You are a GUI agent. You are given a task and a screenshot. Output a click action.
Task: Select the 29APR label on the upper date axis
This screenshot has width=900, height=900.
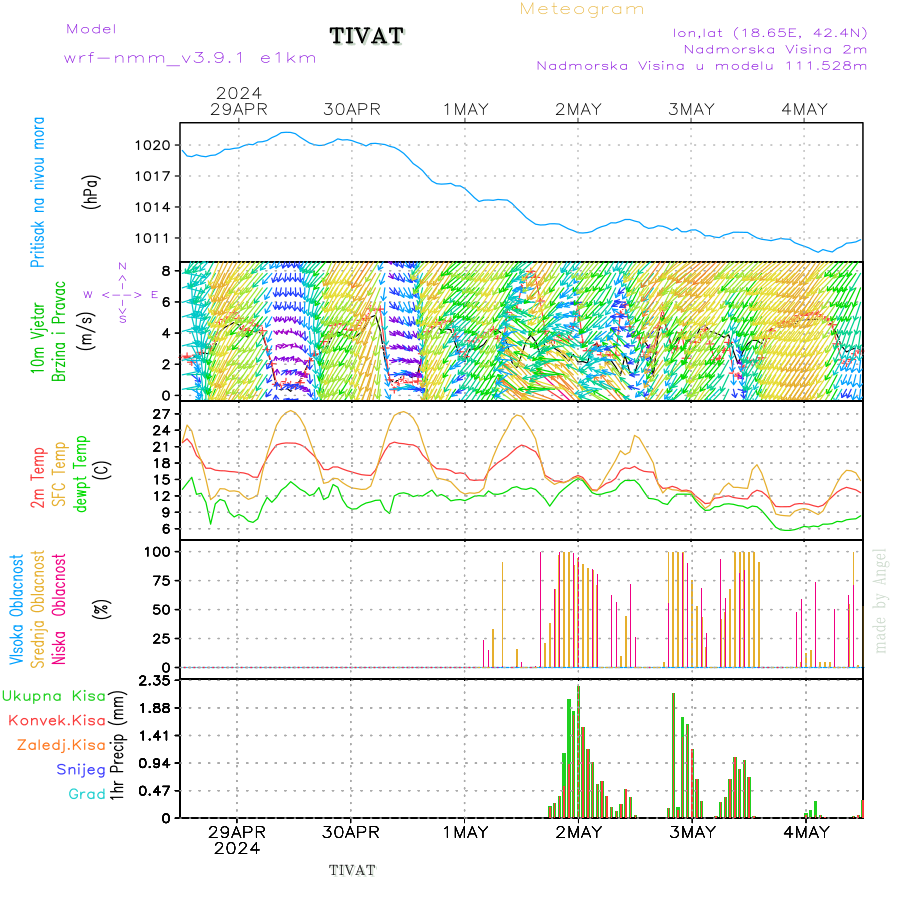coord(239,109)
